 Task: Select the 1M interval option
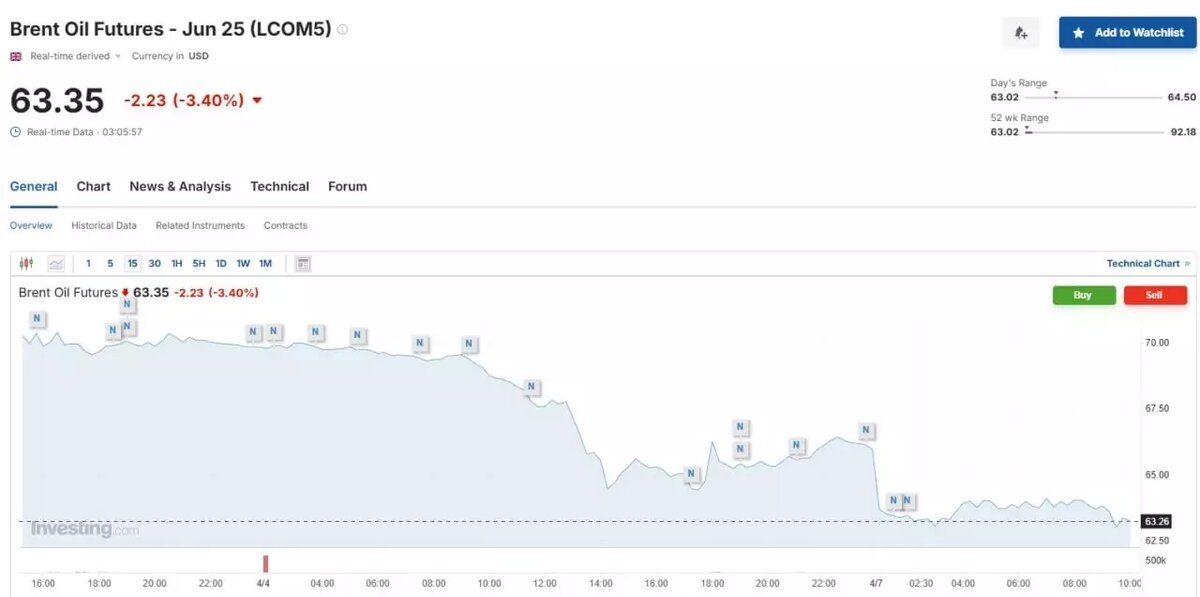click(x=265, y=264)
